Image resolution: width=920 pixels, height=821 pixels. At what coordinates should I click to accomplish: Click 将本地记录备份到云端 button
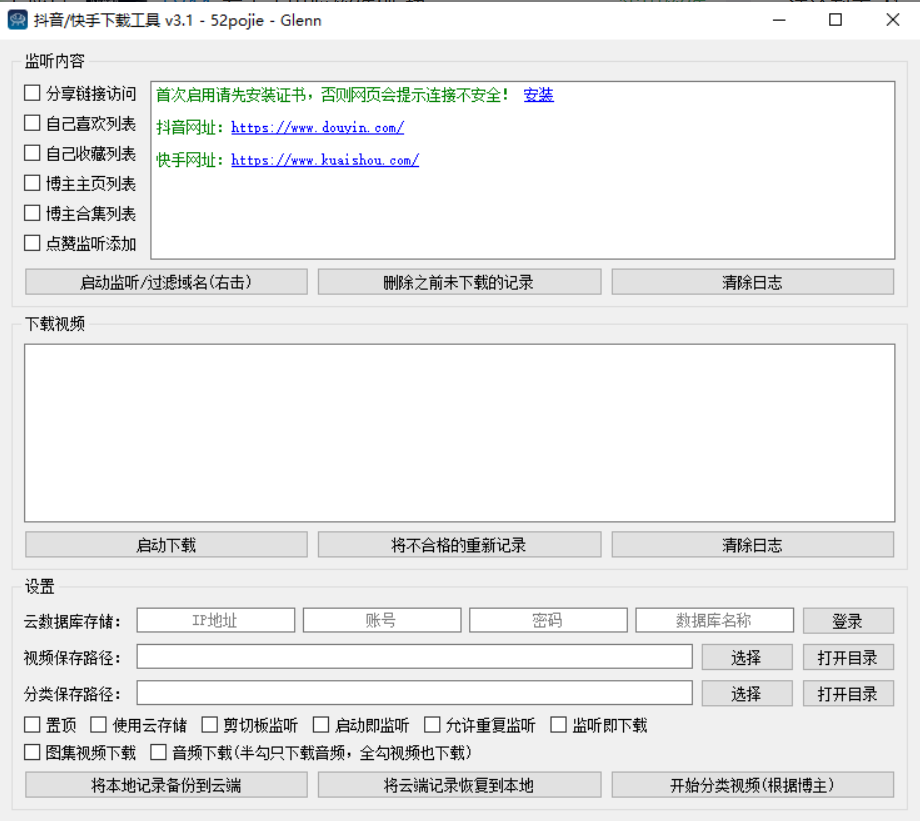click(x=166, y=785)
